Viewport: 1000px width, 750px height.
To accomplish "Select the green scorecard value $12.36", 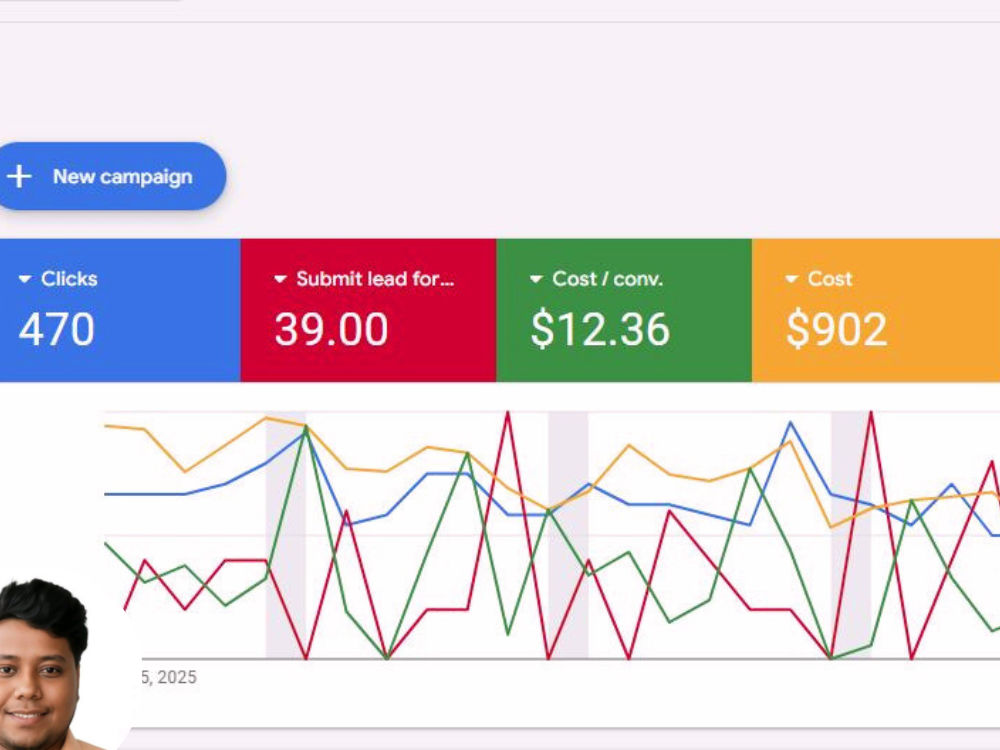I will (600, 330).
